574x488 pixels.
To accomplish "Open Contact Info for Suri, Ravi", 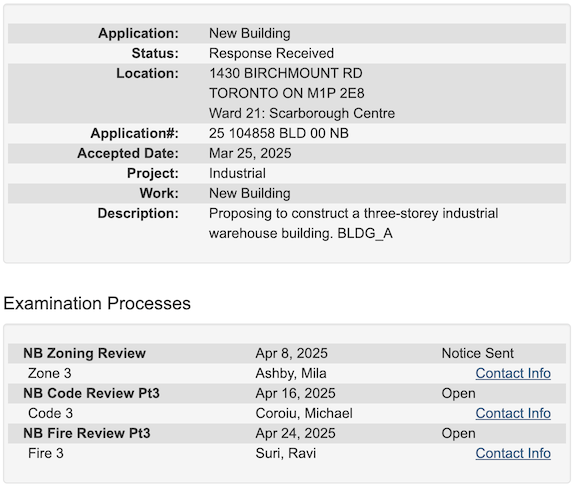I will [x=513, y=453].
